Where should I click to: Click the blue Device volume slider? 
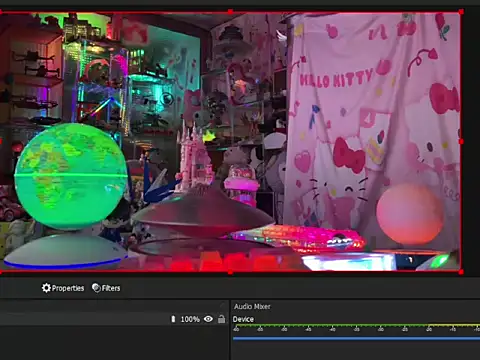coord(356,338)
